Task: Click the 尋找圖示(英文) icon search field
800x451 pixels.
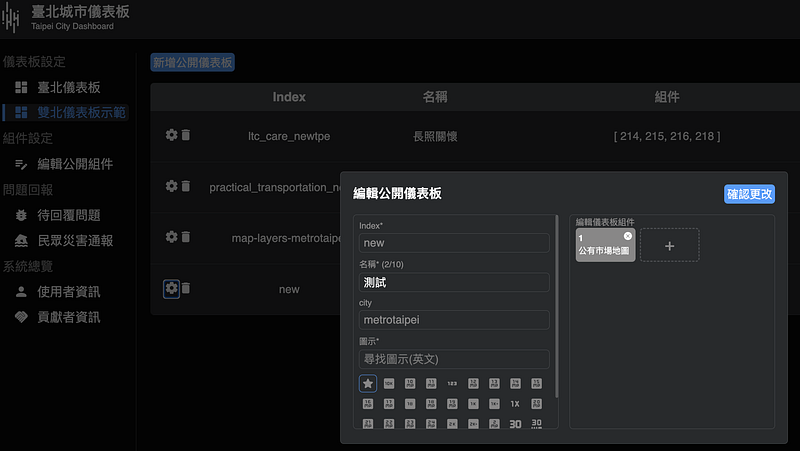Action: coord(454,359)
